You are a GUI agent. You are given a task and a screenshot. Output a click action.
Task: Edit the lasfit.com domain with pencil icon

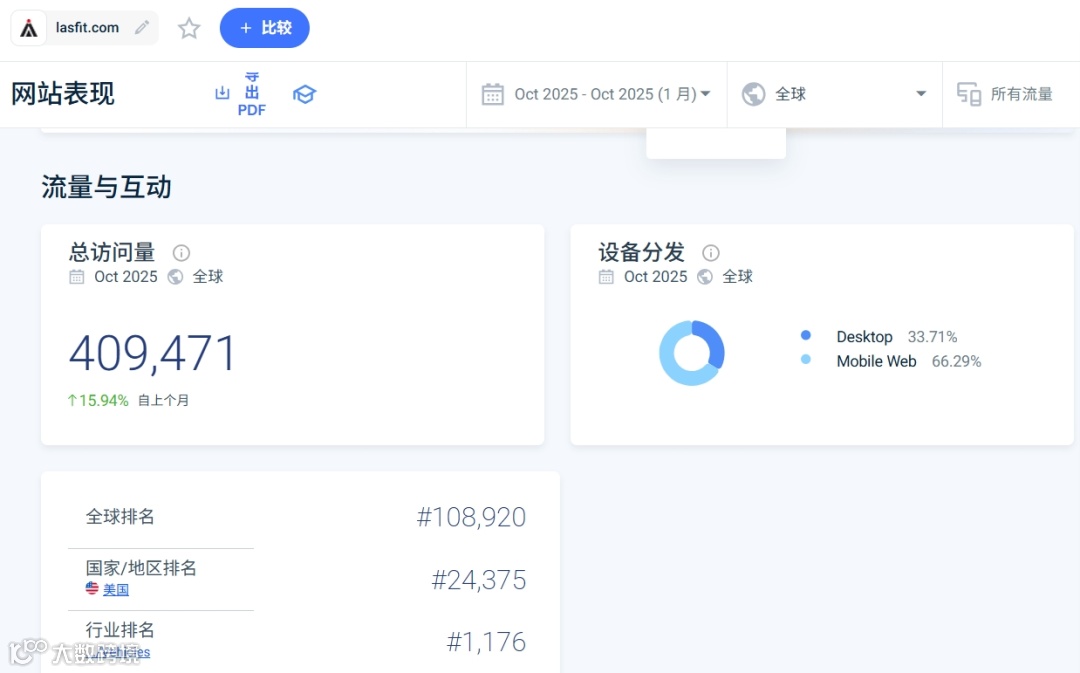click(x=142, y=28)
